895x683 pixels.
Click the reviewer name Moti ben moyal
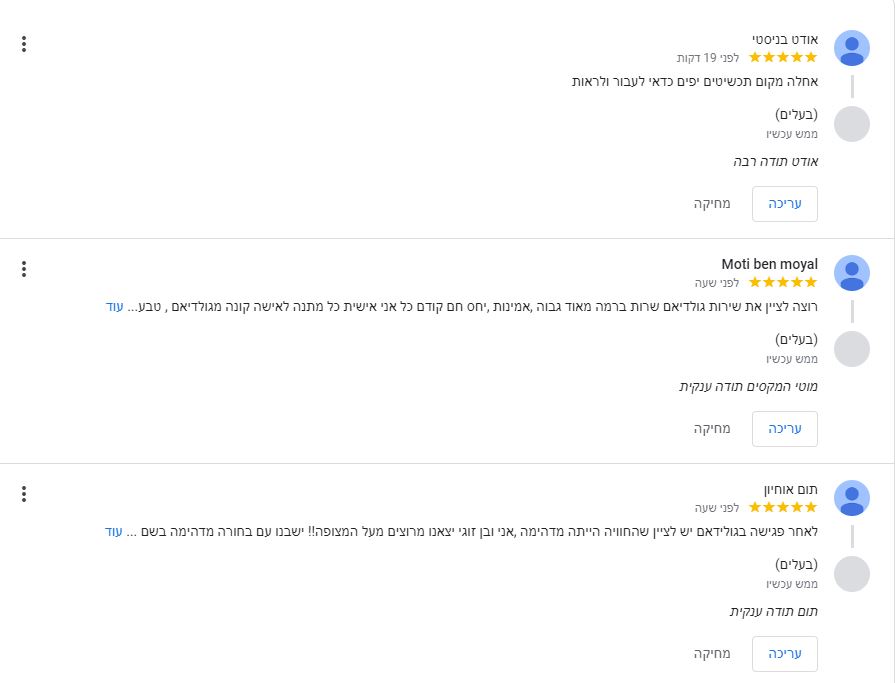pyautogui.click(x=769, y=265)
